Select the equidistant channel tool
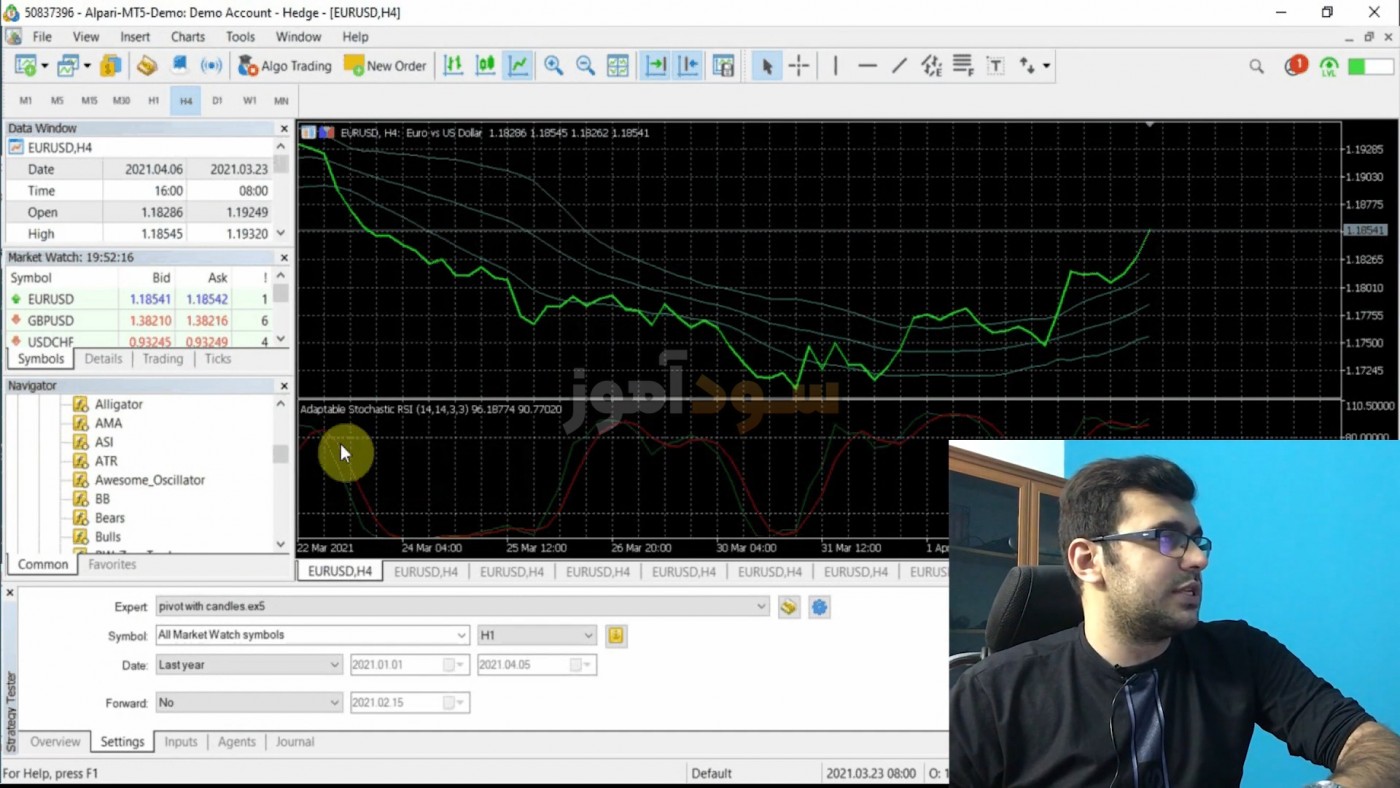Image resolution: width=1400 pixels, height=788 pixels. coord(931,66)
